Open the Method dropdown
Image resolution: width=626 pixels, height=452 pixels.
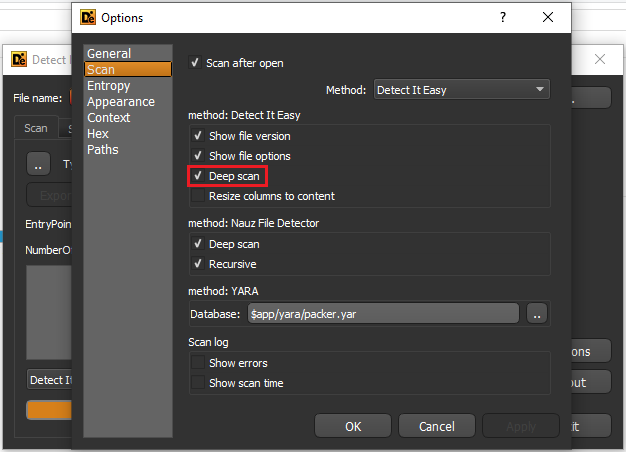tap(462, 90)
